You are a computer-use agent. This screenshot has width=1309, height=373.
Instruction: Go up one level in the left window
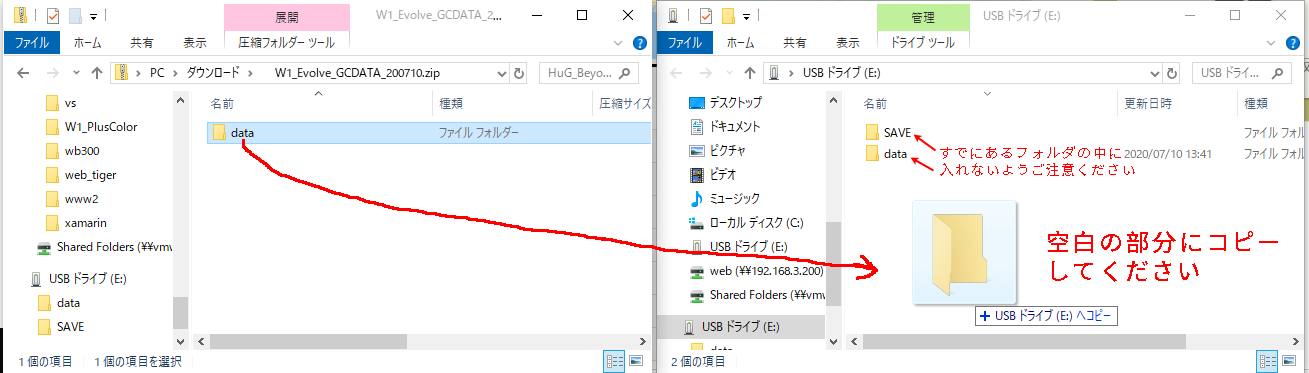[97, 73]
